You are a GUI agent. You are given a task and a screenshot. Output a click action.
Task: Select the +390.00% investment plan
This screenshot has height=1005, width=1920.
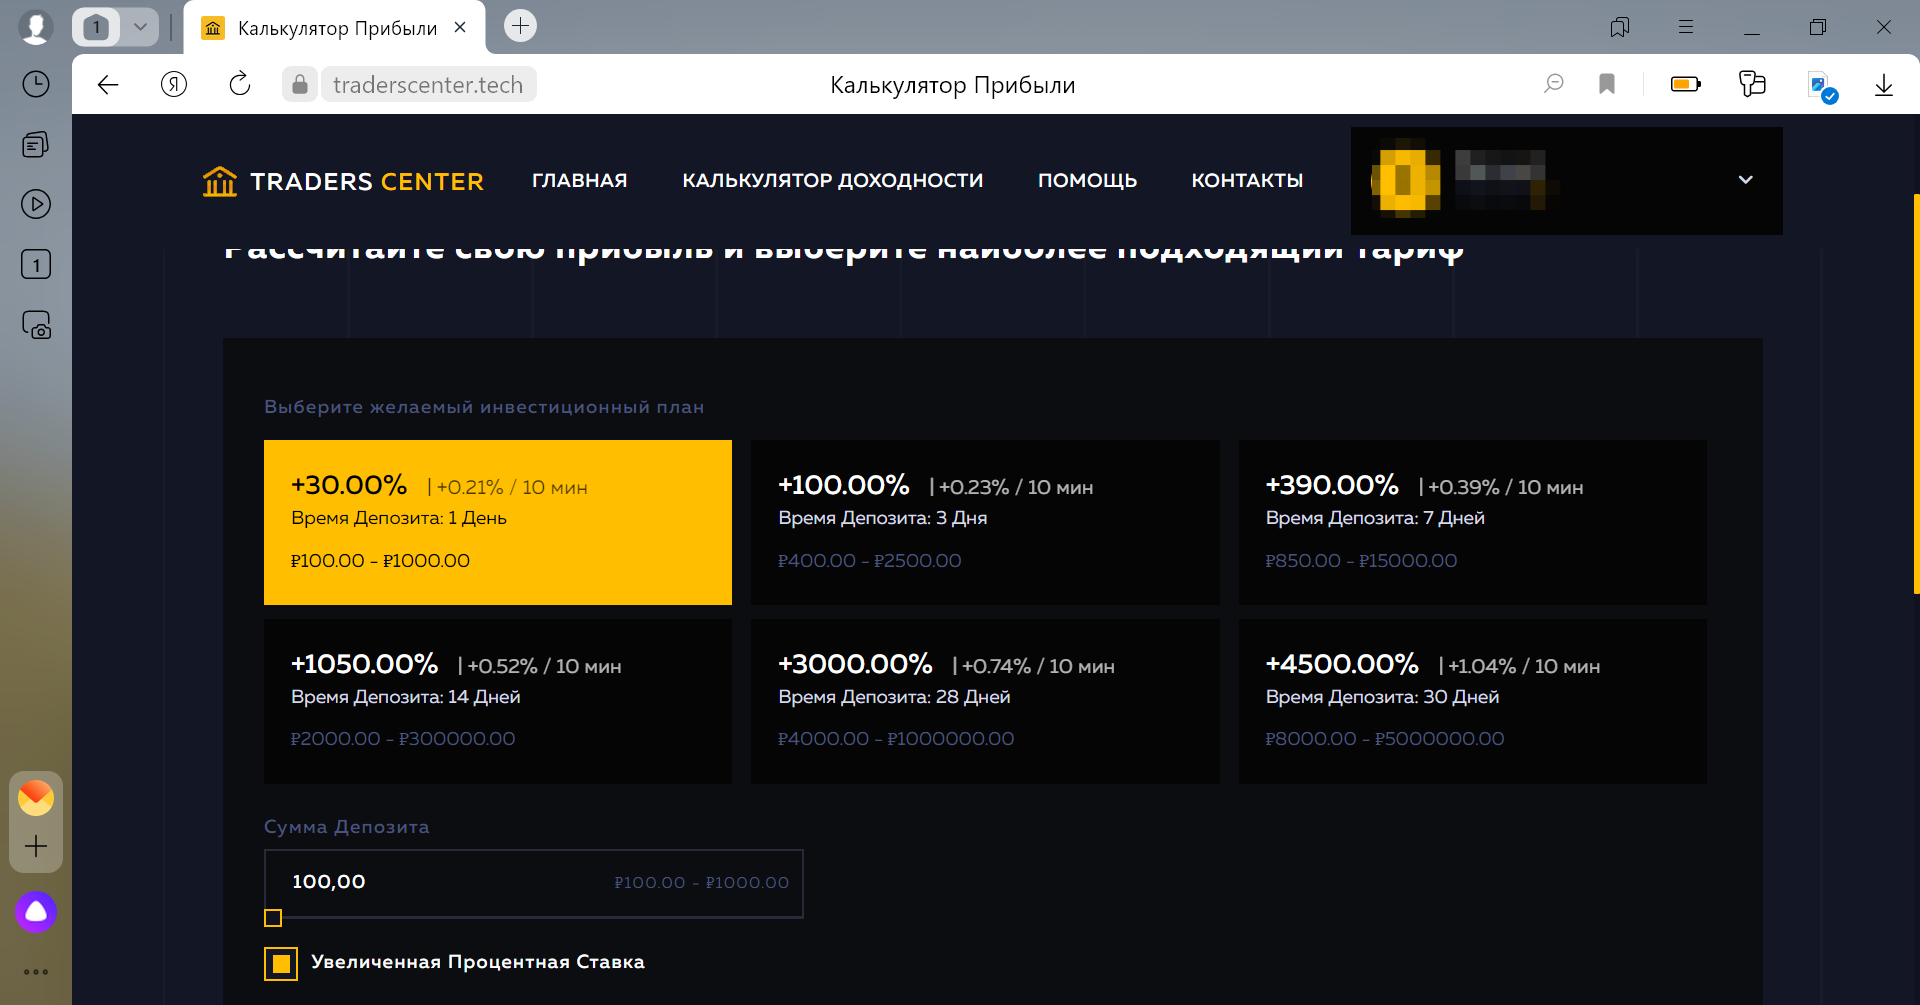1471,522
